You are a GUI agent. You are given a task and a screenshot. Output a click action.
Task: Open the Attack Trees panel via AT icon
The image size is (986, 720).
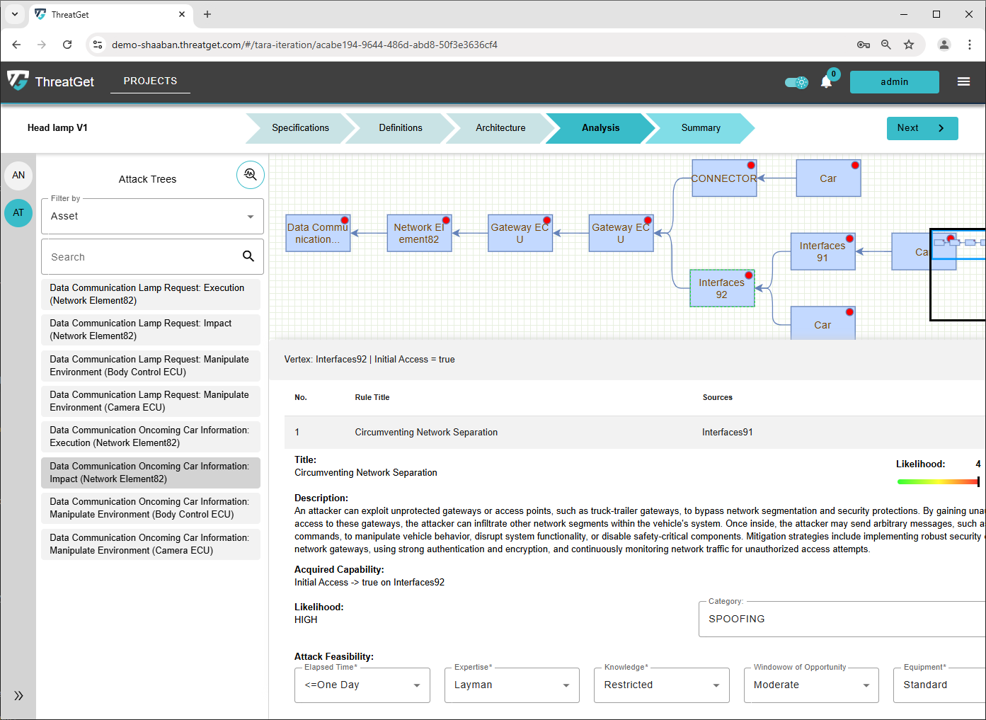coord(18,213)
